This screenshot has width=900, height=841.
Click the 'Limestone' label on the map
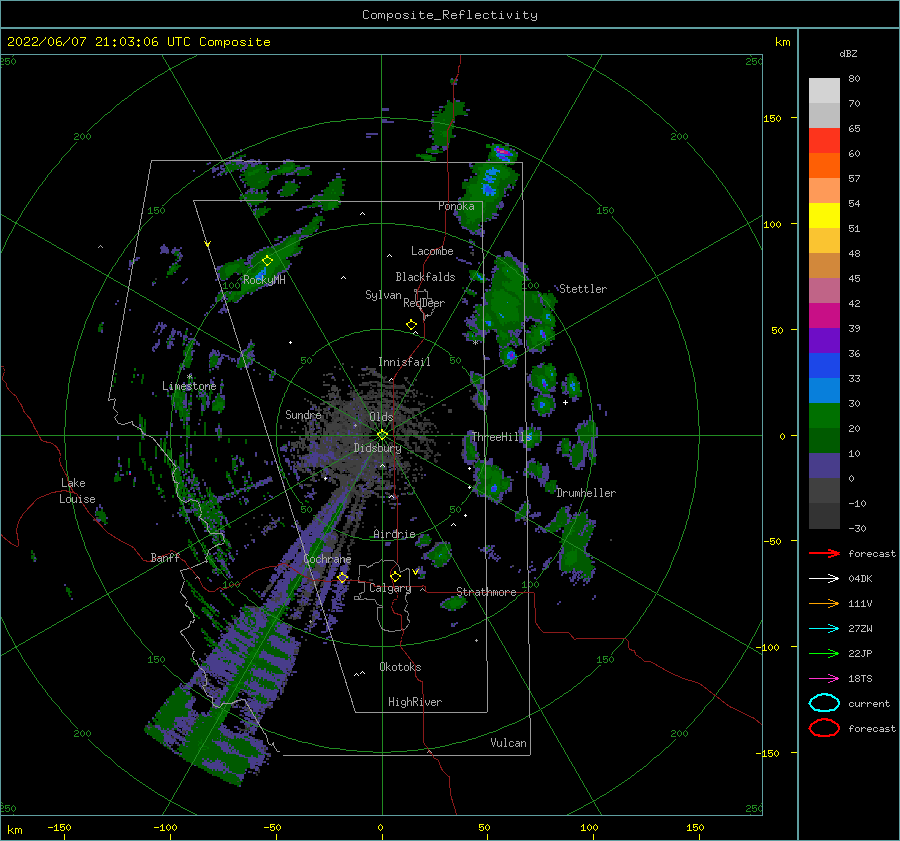pos(189,386)
